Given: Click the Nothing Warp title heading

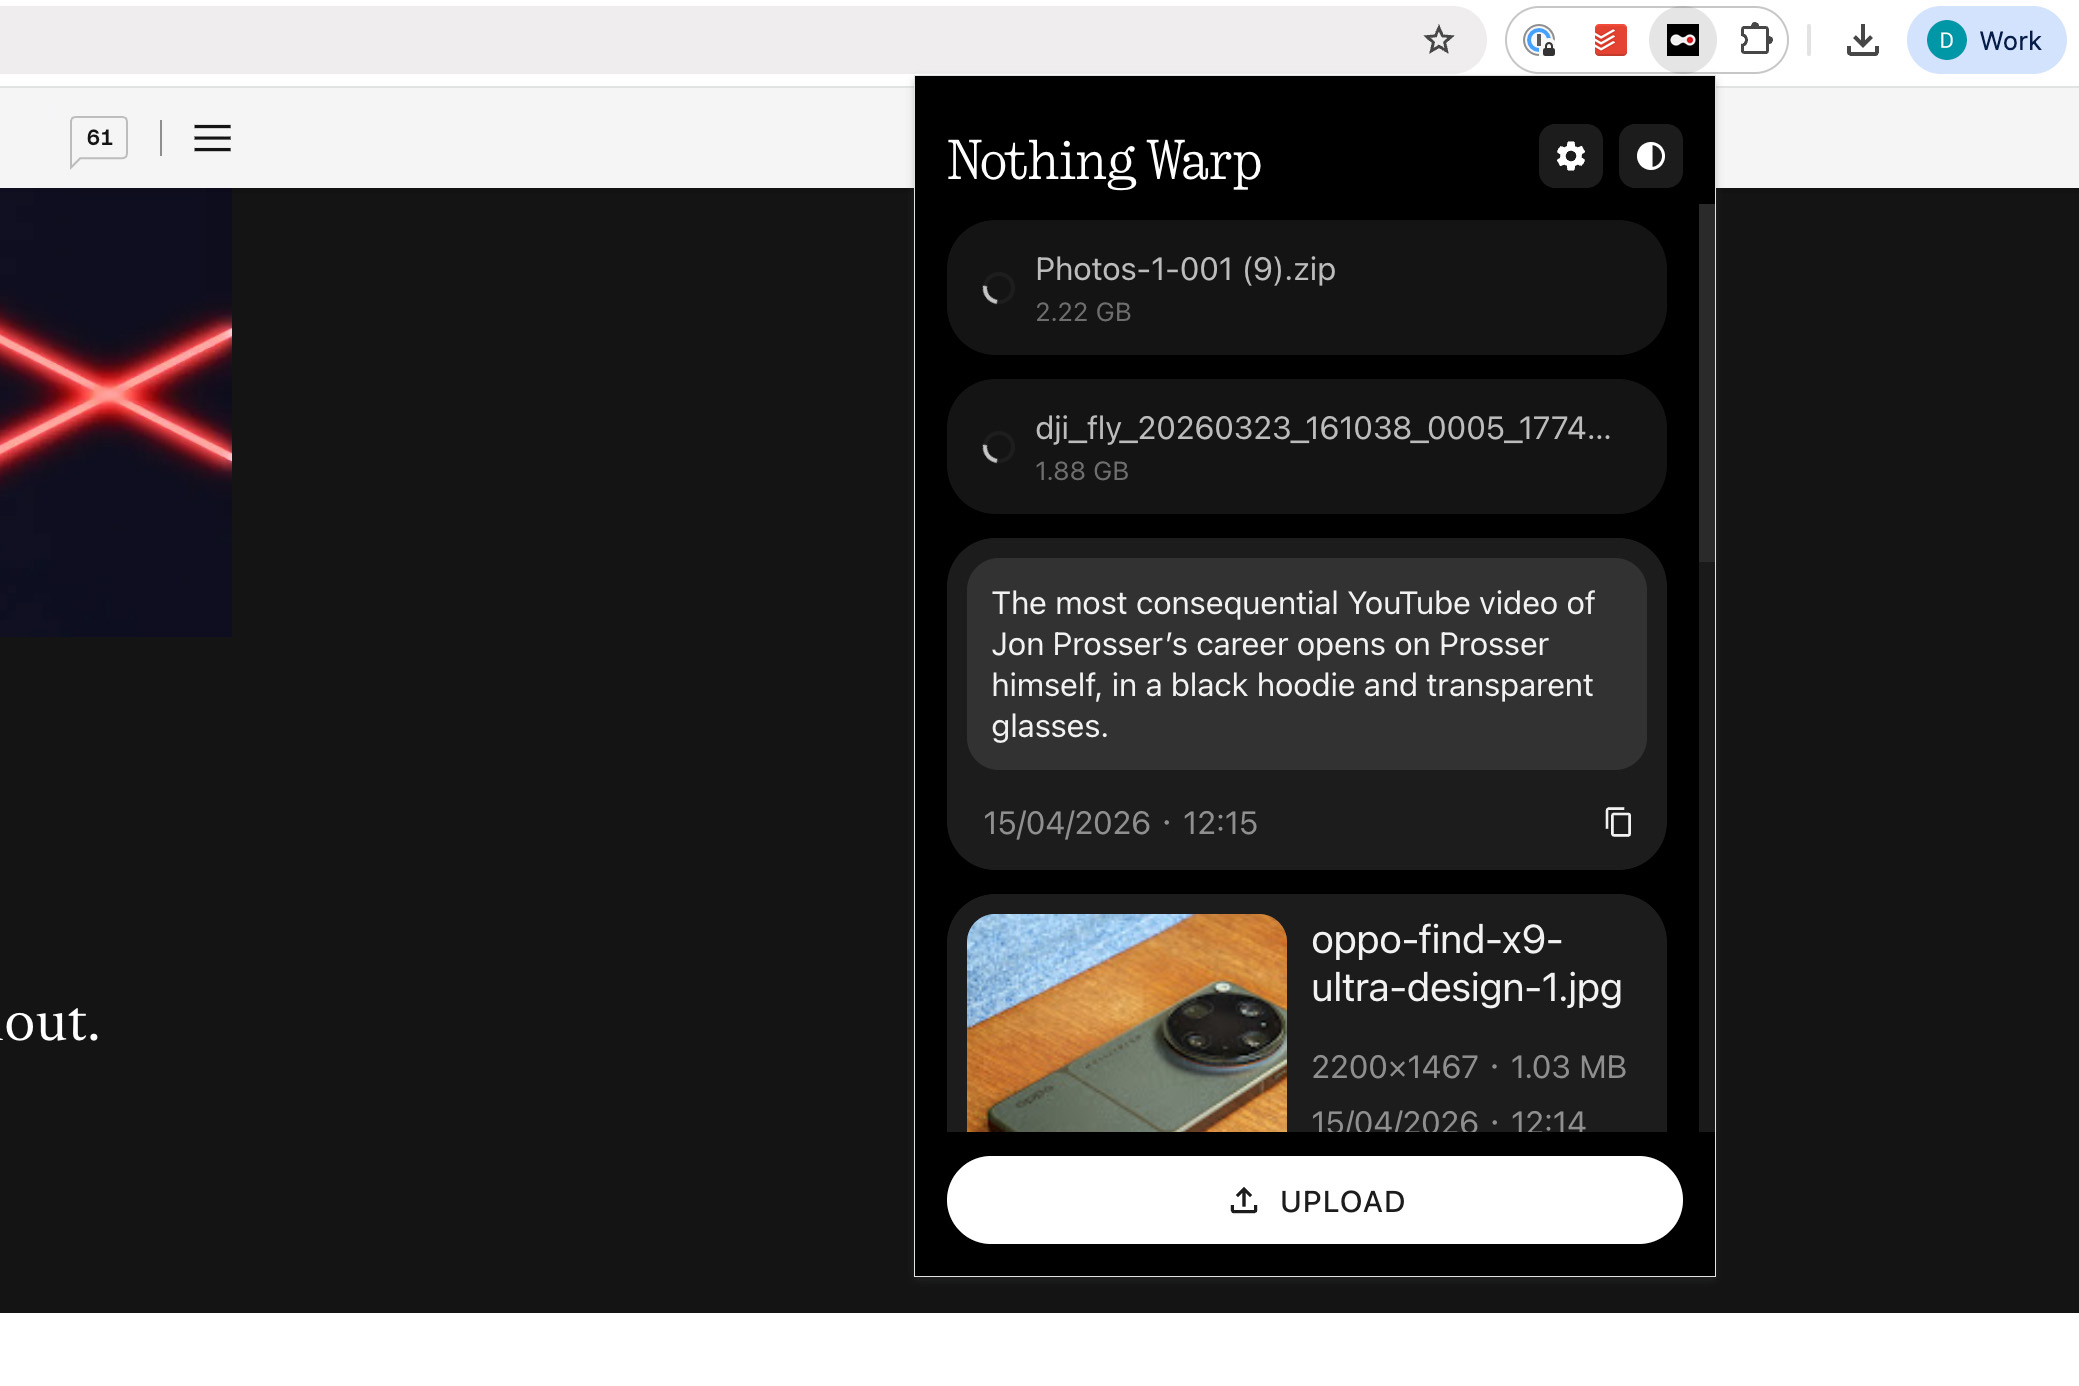Looking at the screenshot, I should point(1104,160).
